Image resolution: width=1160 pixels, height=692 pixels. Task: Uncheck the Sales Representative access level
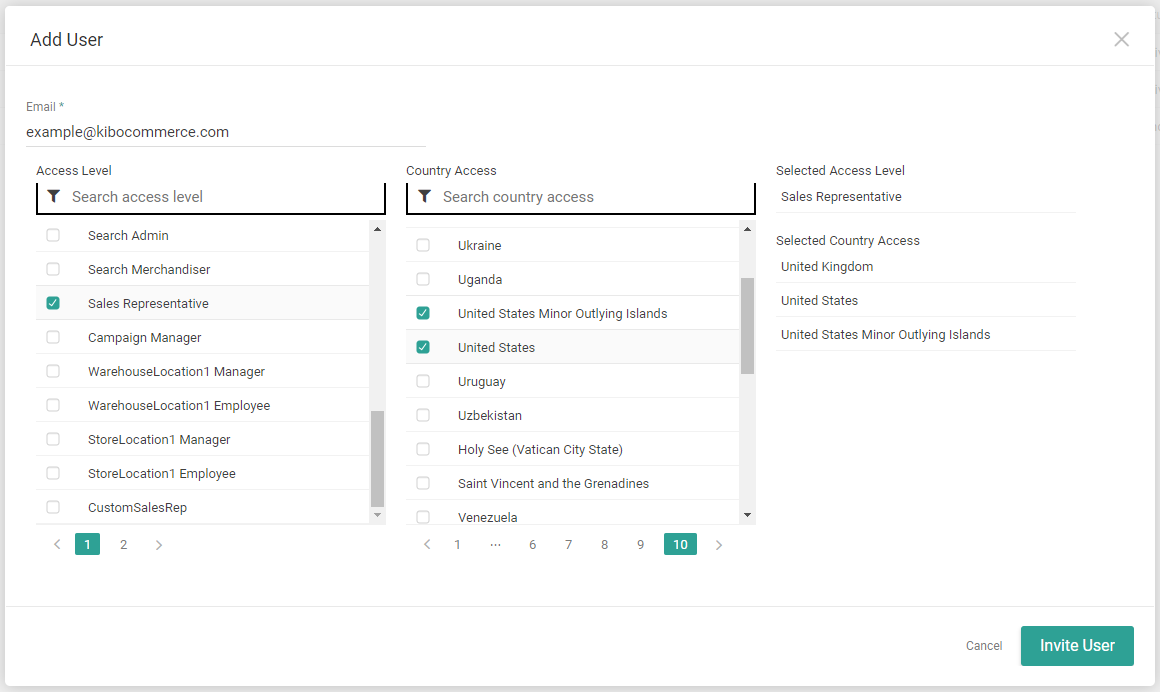pyautogui.click(x=52, y=302)
